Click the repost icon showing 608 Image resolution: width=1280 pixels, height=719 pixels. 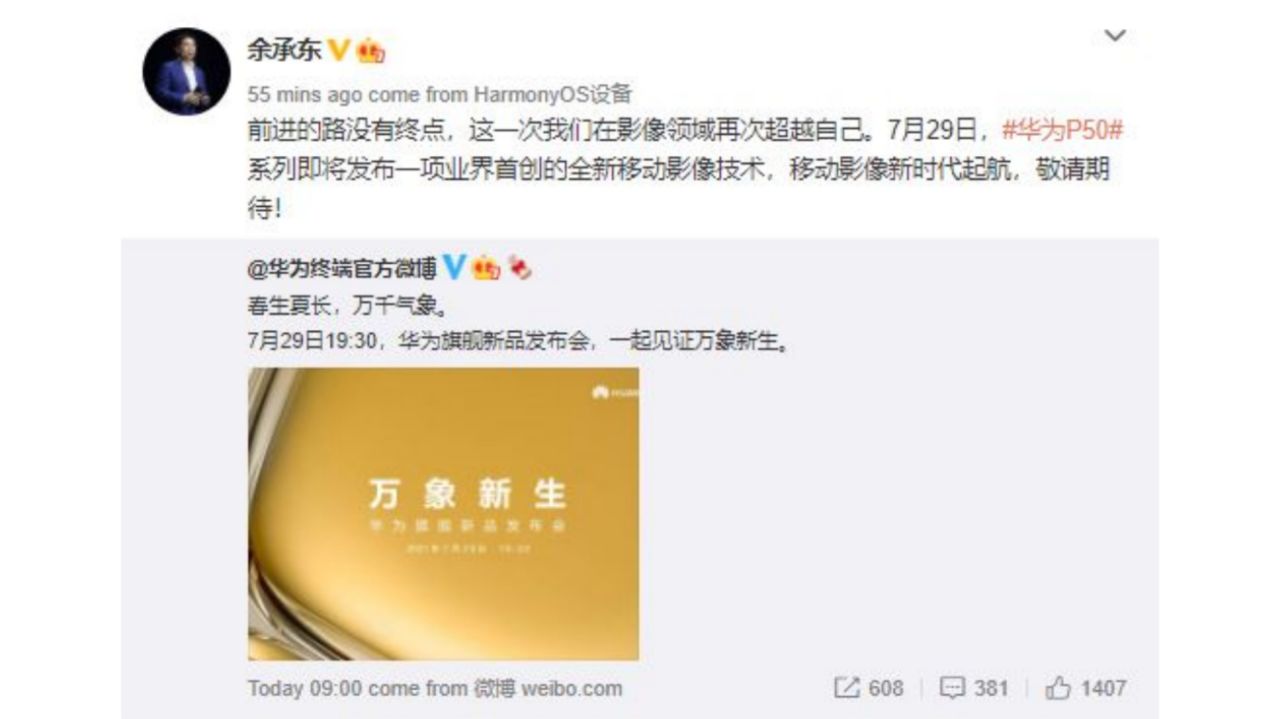coord(868,688)
